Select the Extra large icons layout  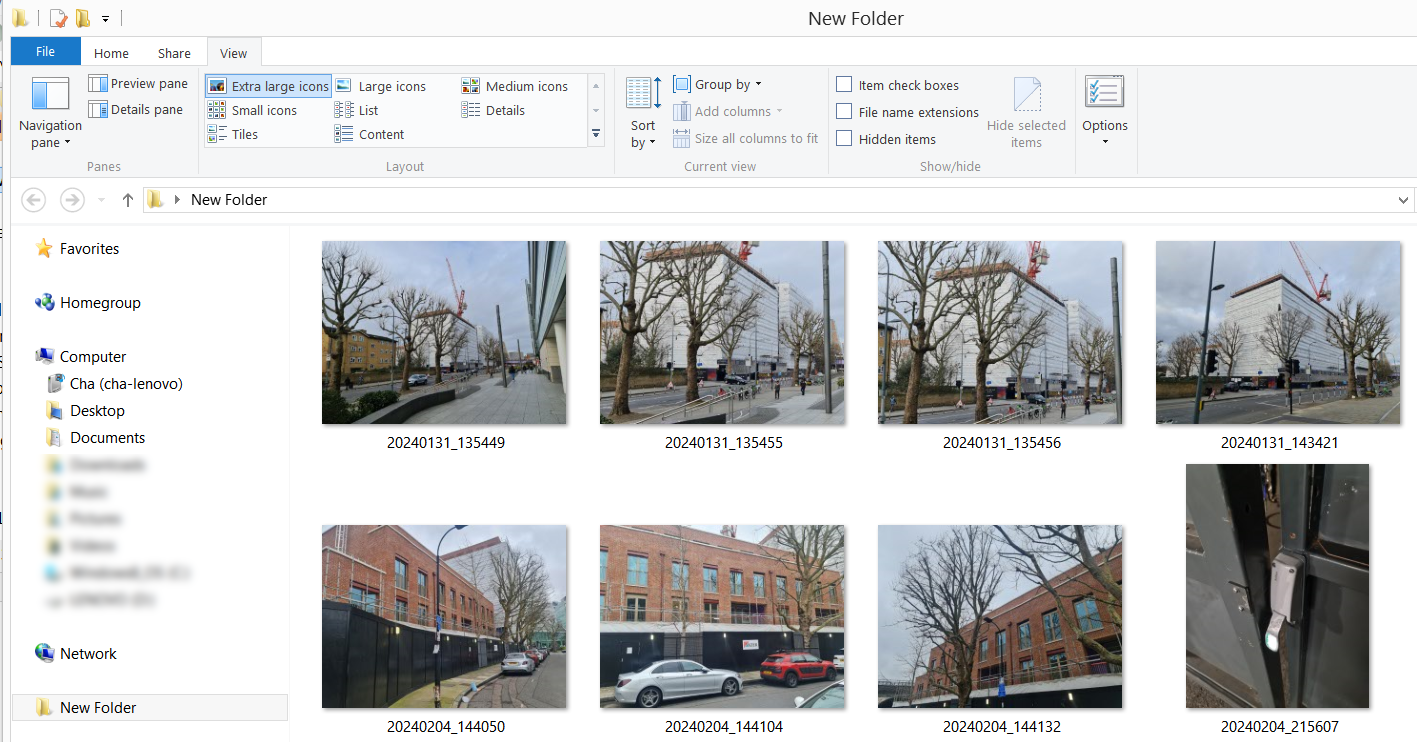268,86
